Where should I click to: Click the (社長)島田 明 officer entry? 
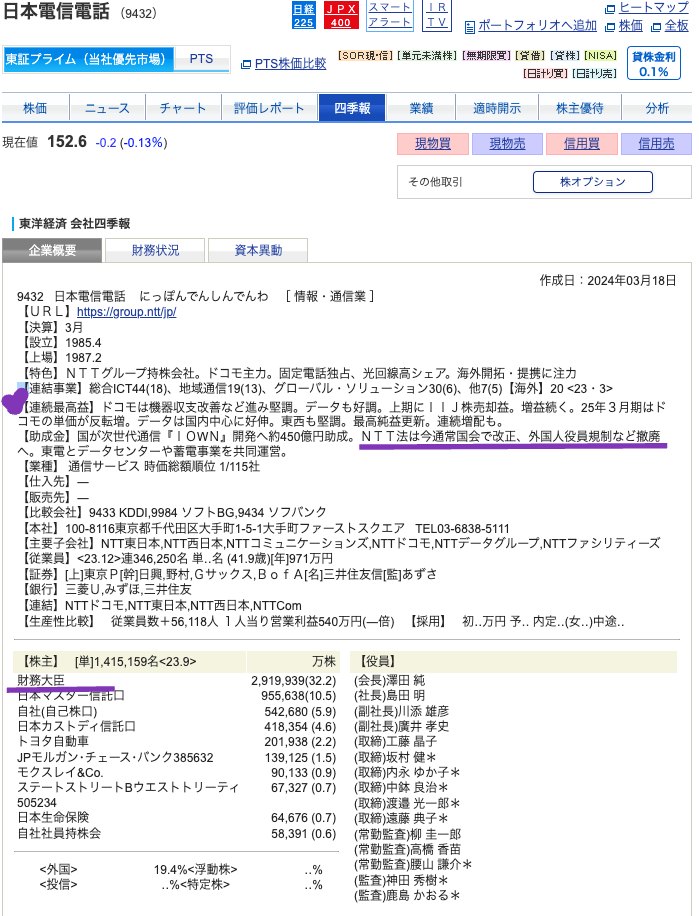pyautogui.click(x=390, y=696)
